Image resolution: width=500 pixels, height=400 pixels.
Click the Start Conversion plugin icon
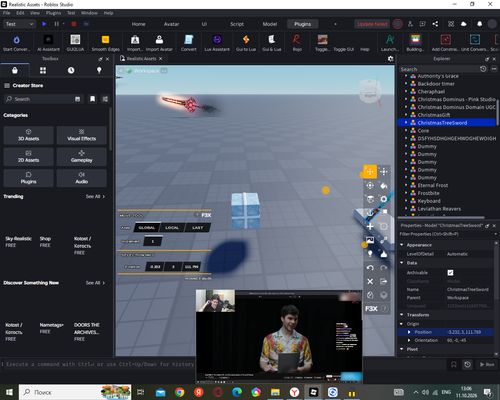[x=16, y=43]
